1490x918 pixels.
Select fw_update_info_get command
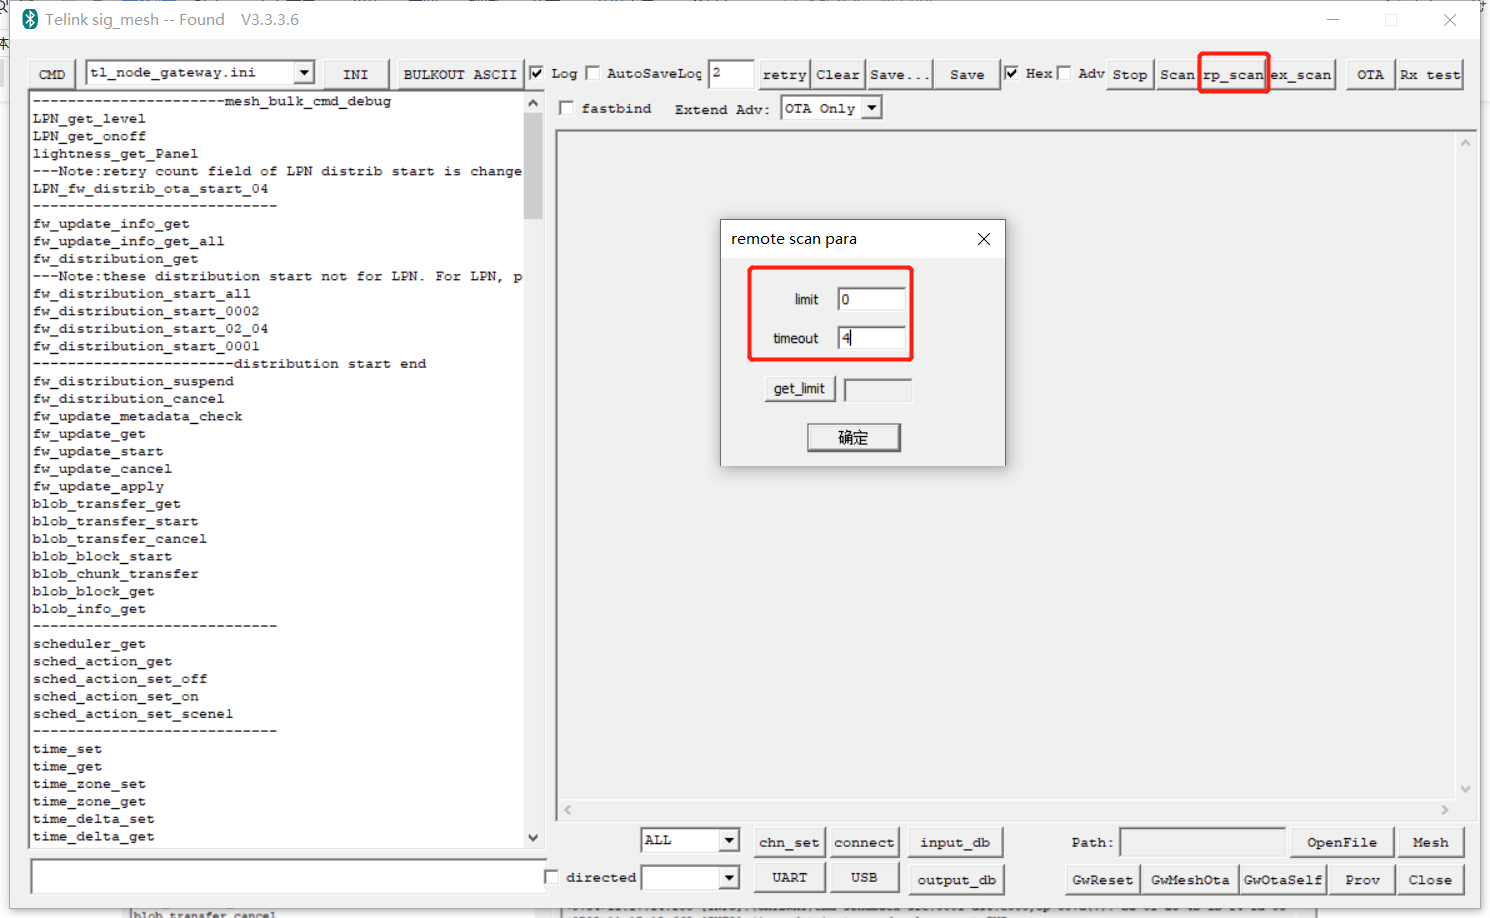coord(111,224)
